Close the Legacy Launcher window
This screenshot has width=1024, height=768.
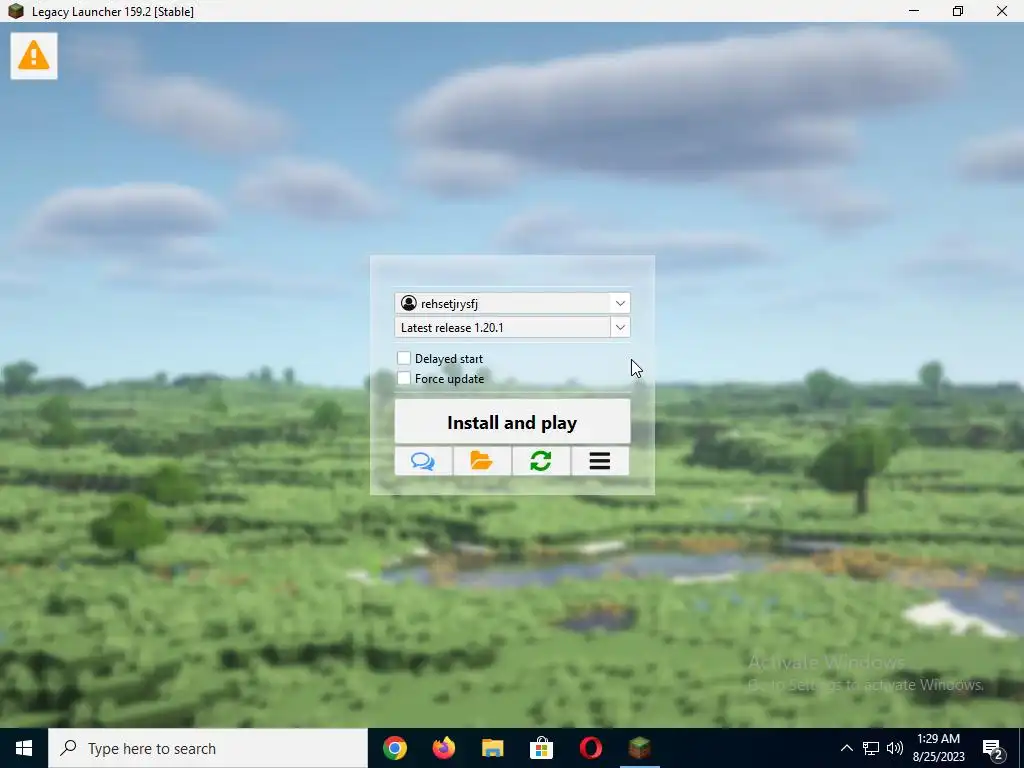click(1001, 11)
